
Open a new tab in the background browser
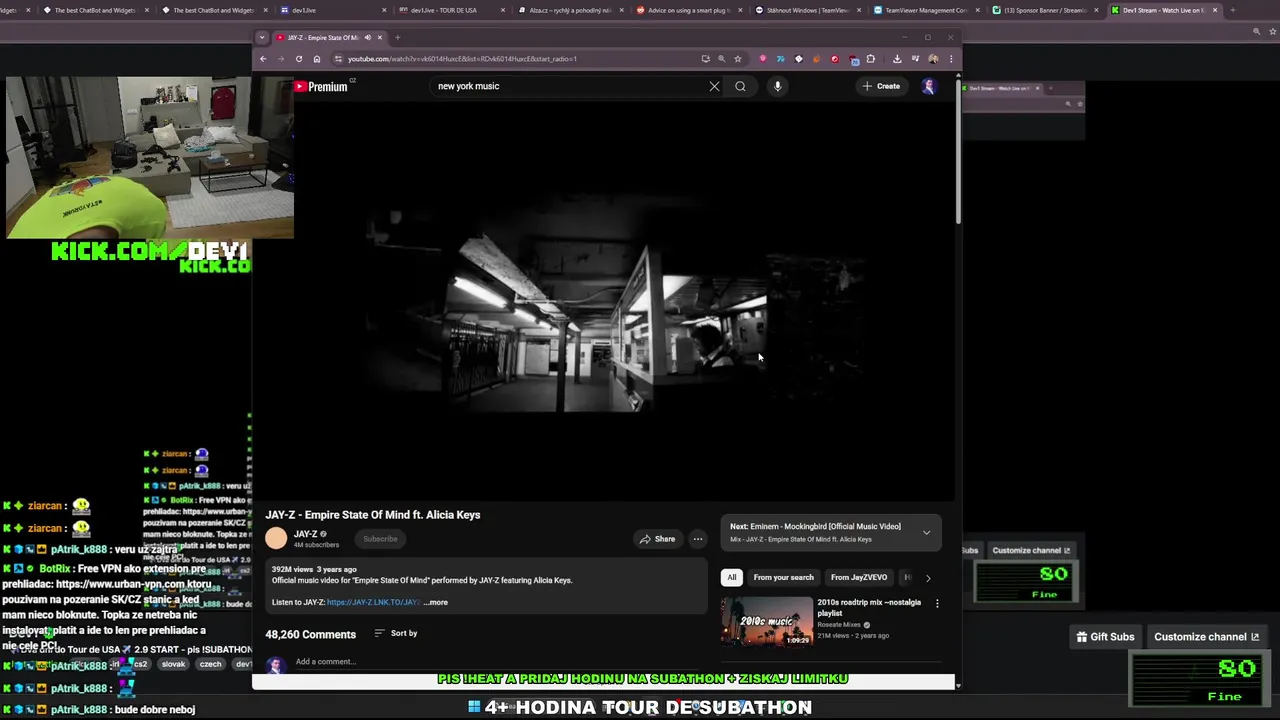pyautogui.click(x=1232, y=10)
